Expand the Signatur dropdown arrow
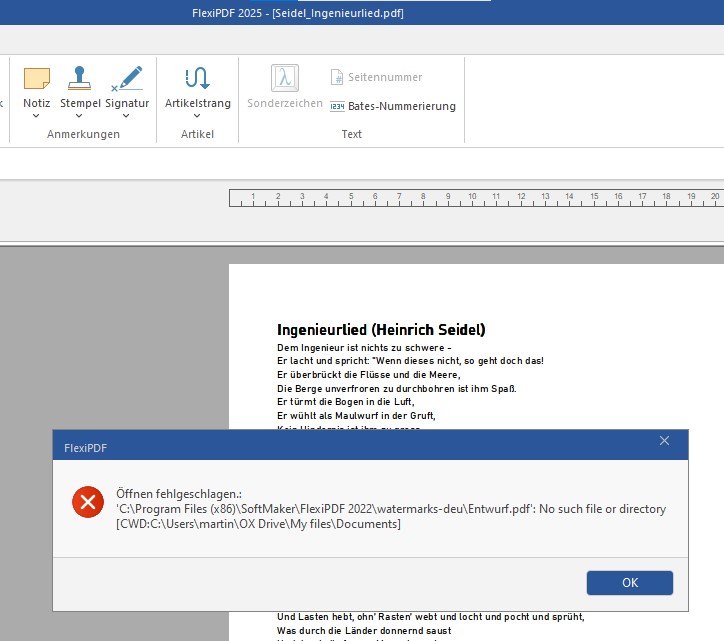The image size is (724, 641). coord(126,116)
